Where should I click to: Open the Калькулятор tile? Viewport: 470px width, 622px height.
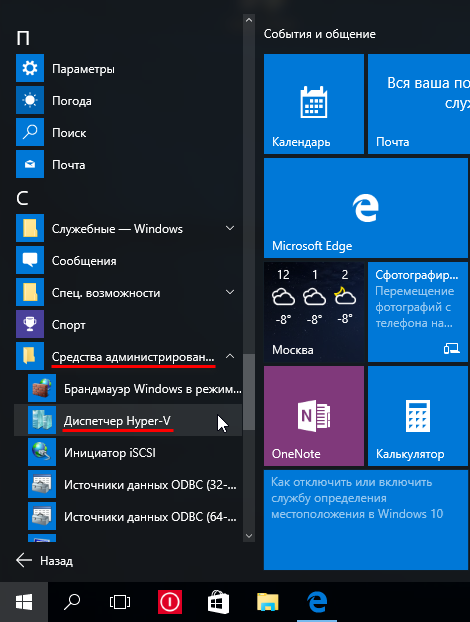click(418, 416)
